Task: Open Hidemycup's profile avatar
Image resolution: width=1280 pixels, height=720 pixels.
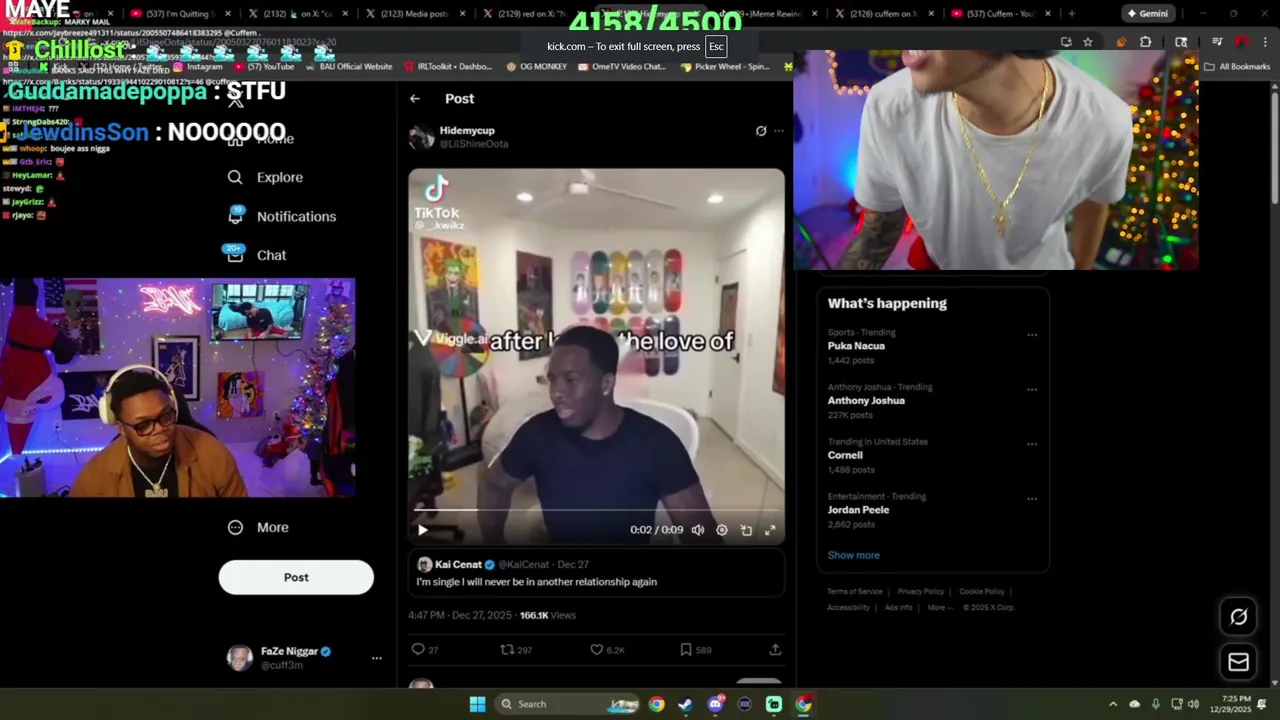Action: click(421, 137)
